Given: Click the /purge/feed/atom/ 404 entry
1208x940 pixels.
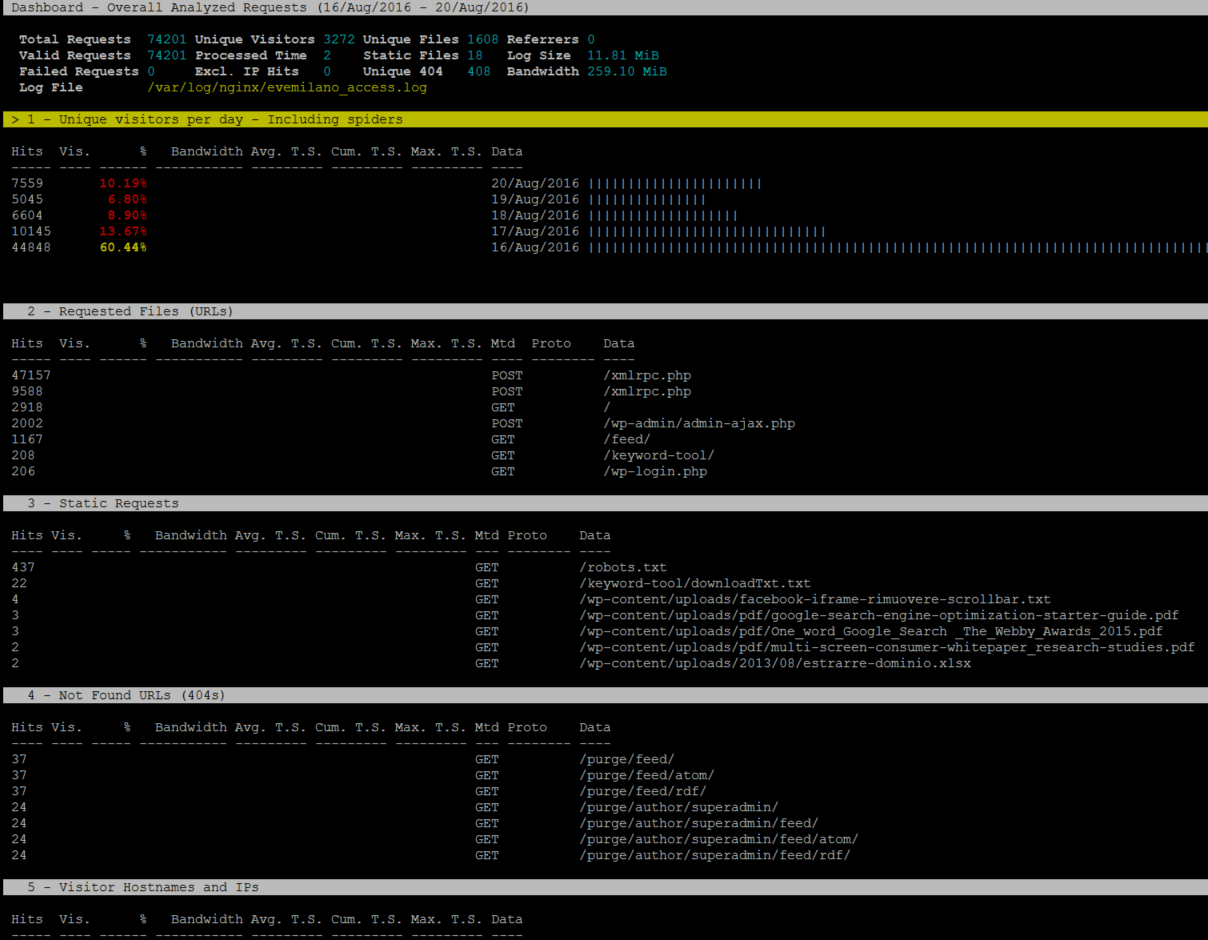Looking at the screenshot, I should [x=647, y=776].
